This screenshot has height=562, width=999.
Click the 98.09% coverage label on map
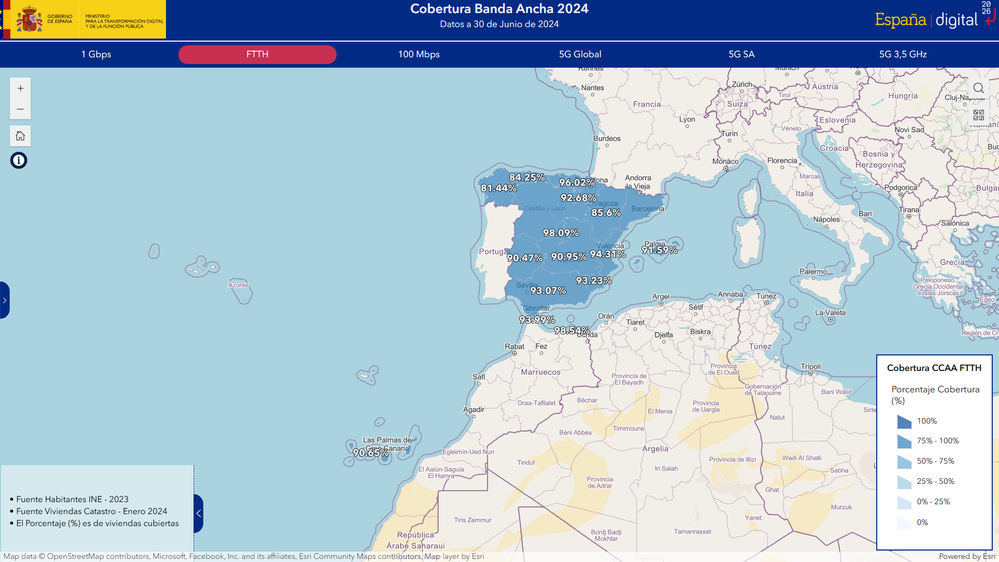pos(561,233)
